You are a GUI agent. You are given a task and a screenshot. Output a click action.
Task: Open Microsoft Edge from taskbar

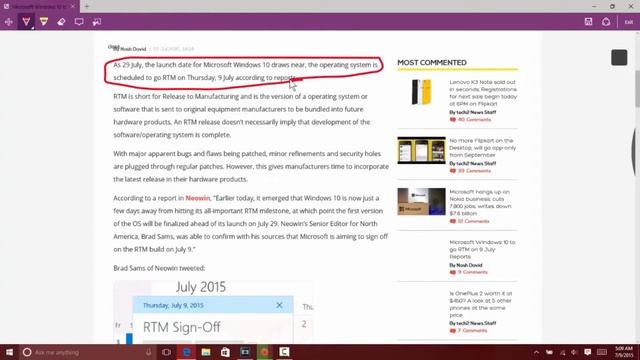(187, 352)
